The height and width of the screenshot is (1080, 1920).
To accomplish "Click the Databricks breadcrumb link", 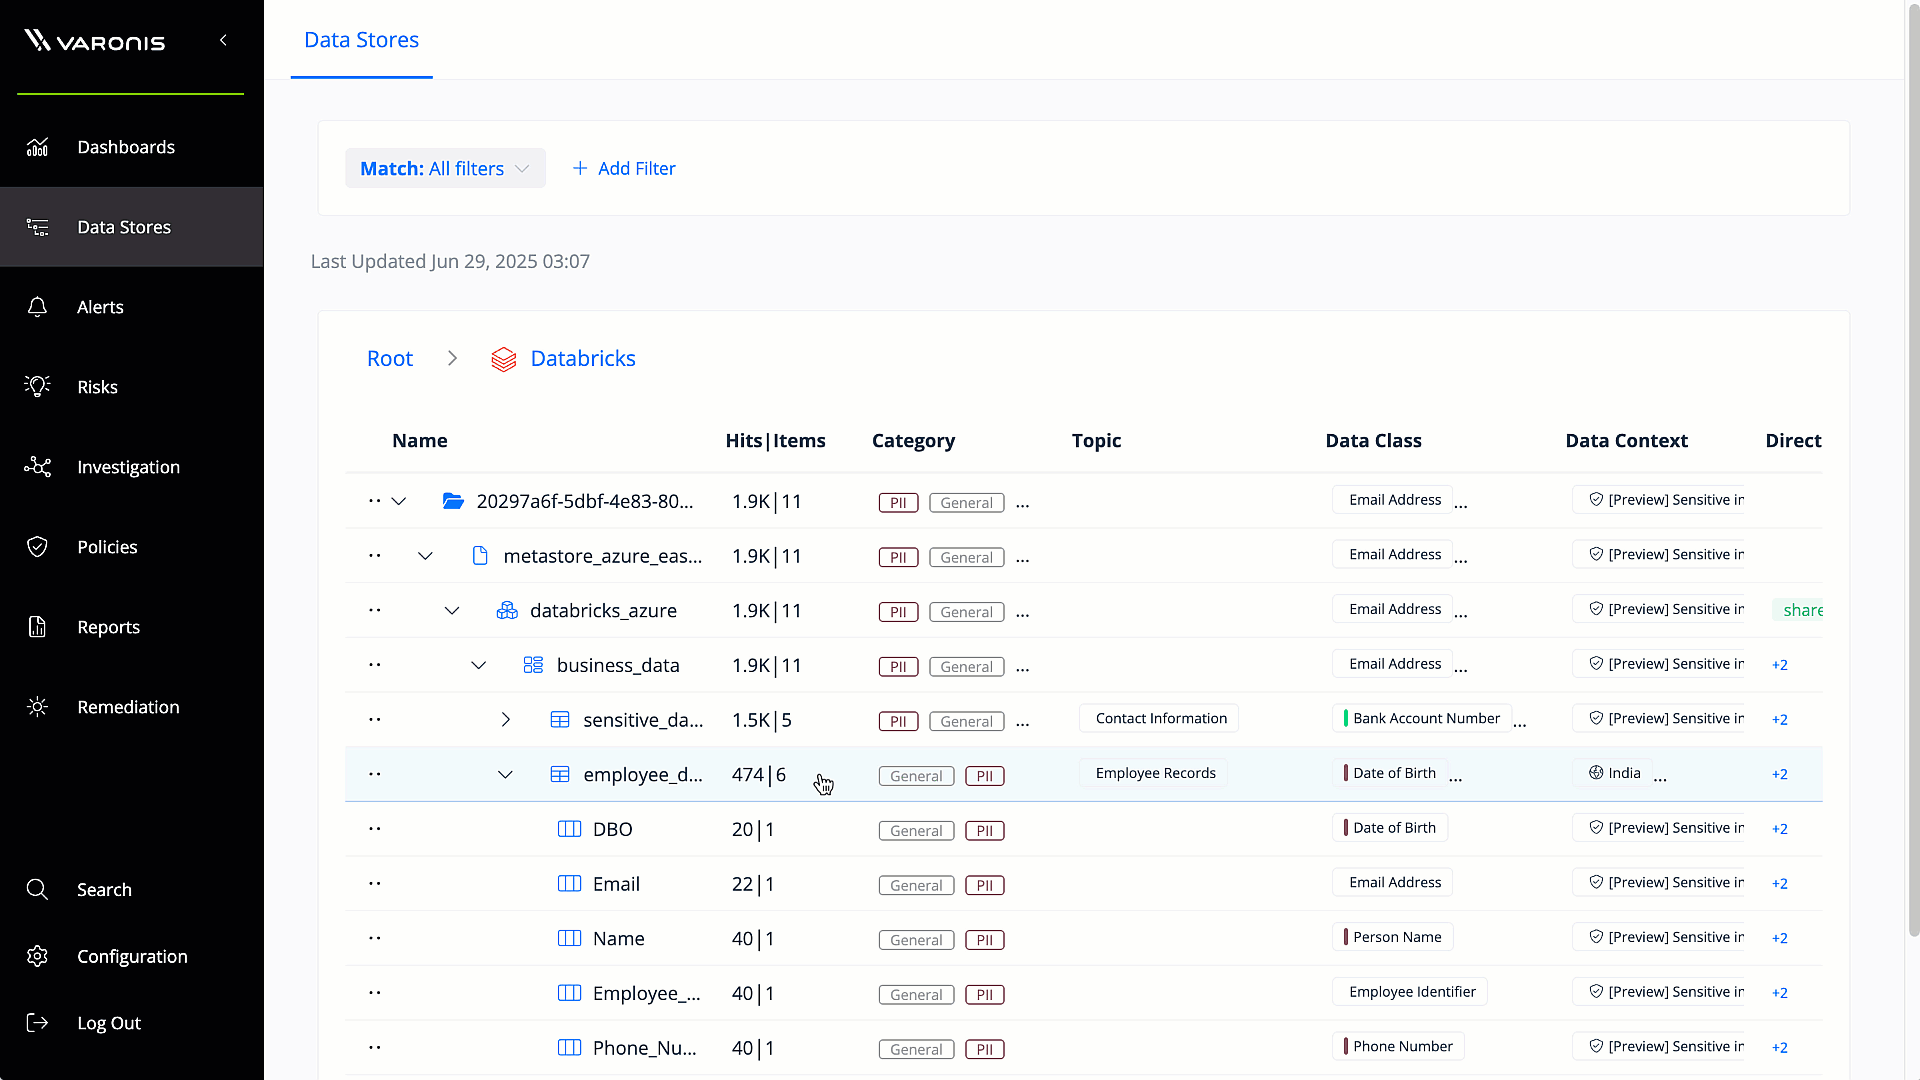I will (583, 358).
